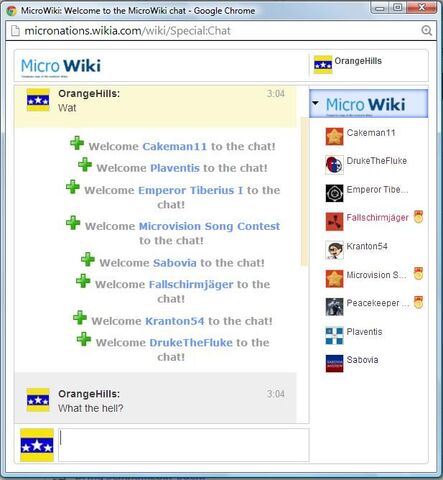Viewport: 443px width, 480px height.
Task: Click the zoom magnifier icon in address bar
Action: [426, 31]
